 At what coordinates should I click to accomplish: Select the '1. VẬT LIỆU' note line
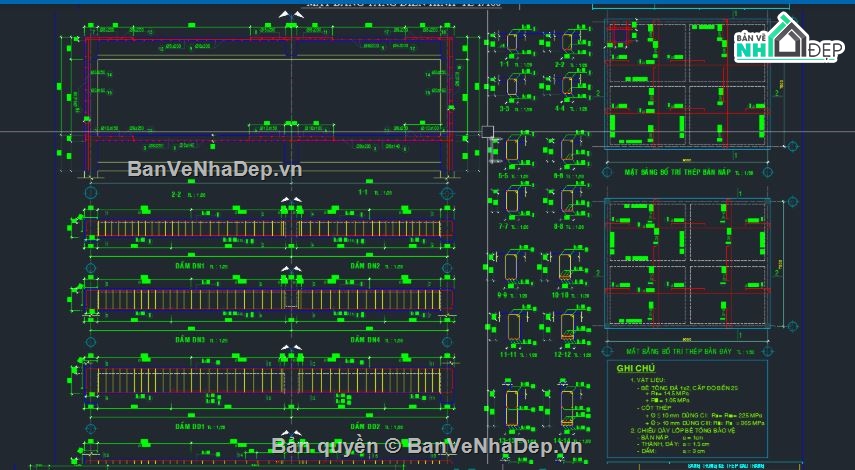click(x=646, y=380)
